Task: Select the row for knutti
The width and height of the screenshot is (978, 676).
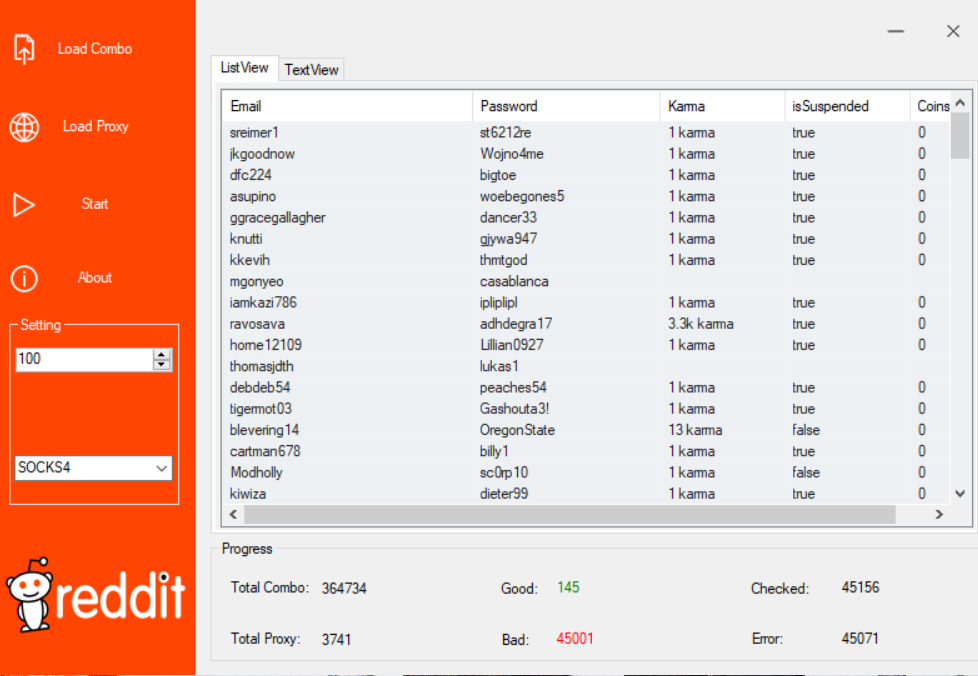Action: click(586, 239)
